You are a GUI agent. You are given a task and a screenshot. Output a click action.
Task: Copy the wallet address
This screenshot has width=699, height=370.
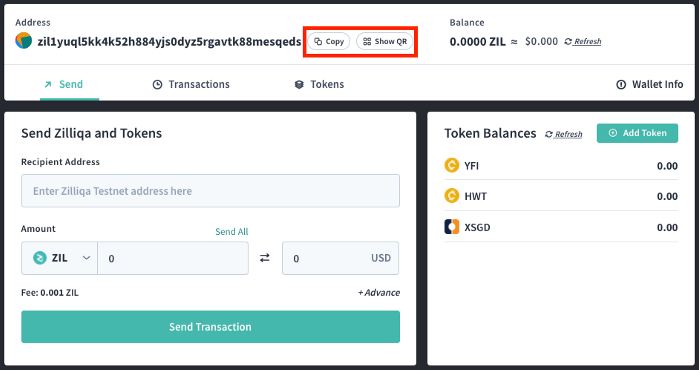tap(329, 41)
